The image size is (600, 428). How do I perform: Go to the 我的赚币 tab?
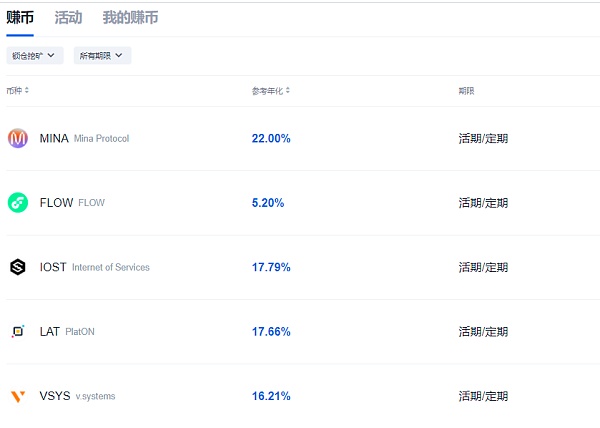[x=130, y=18]
